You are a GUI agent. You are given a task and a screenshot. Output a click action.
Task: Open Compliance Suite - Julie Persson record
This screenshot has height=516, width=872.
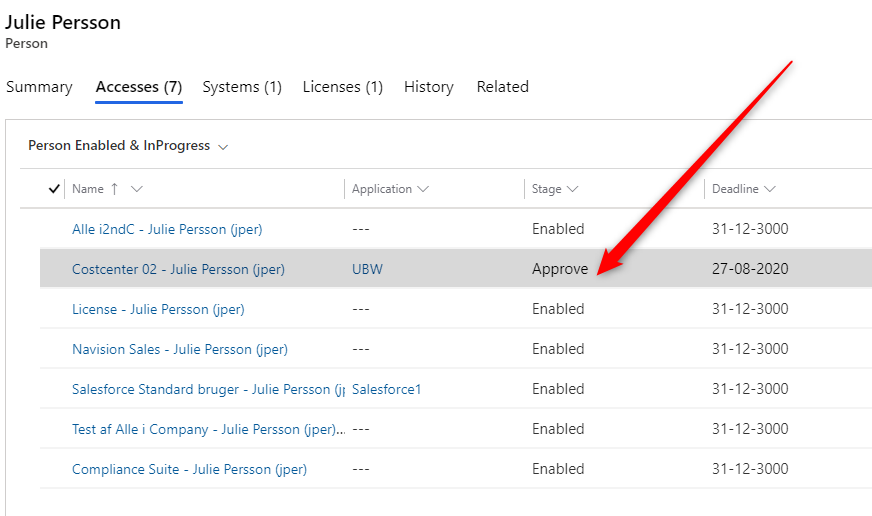pyautogui.click(x=189, y=469)
